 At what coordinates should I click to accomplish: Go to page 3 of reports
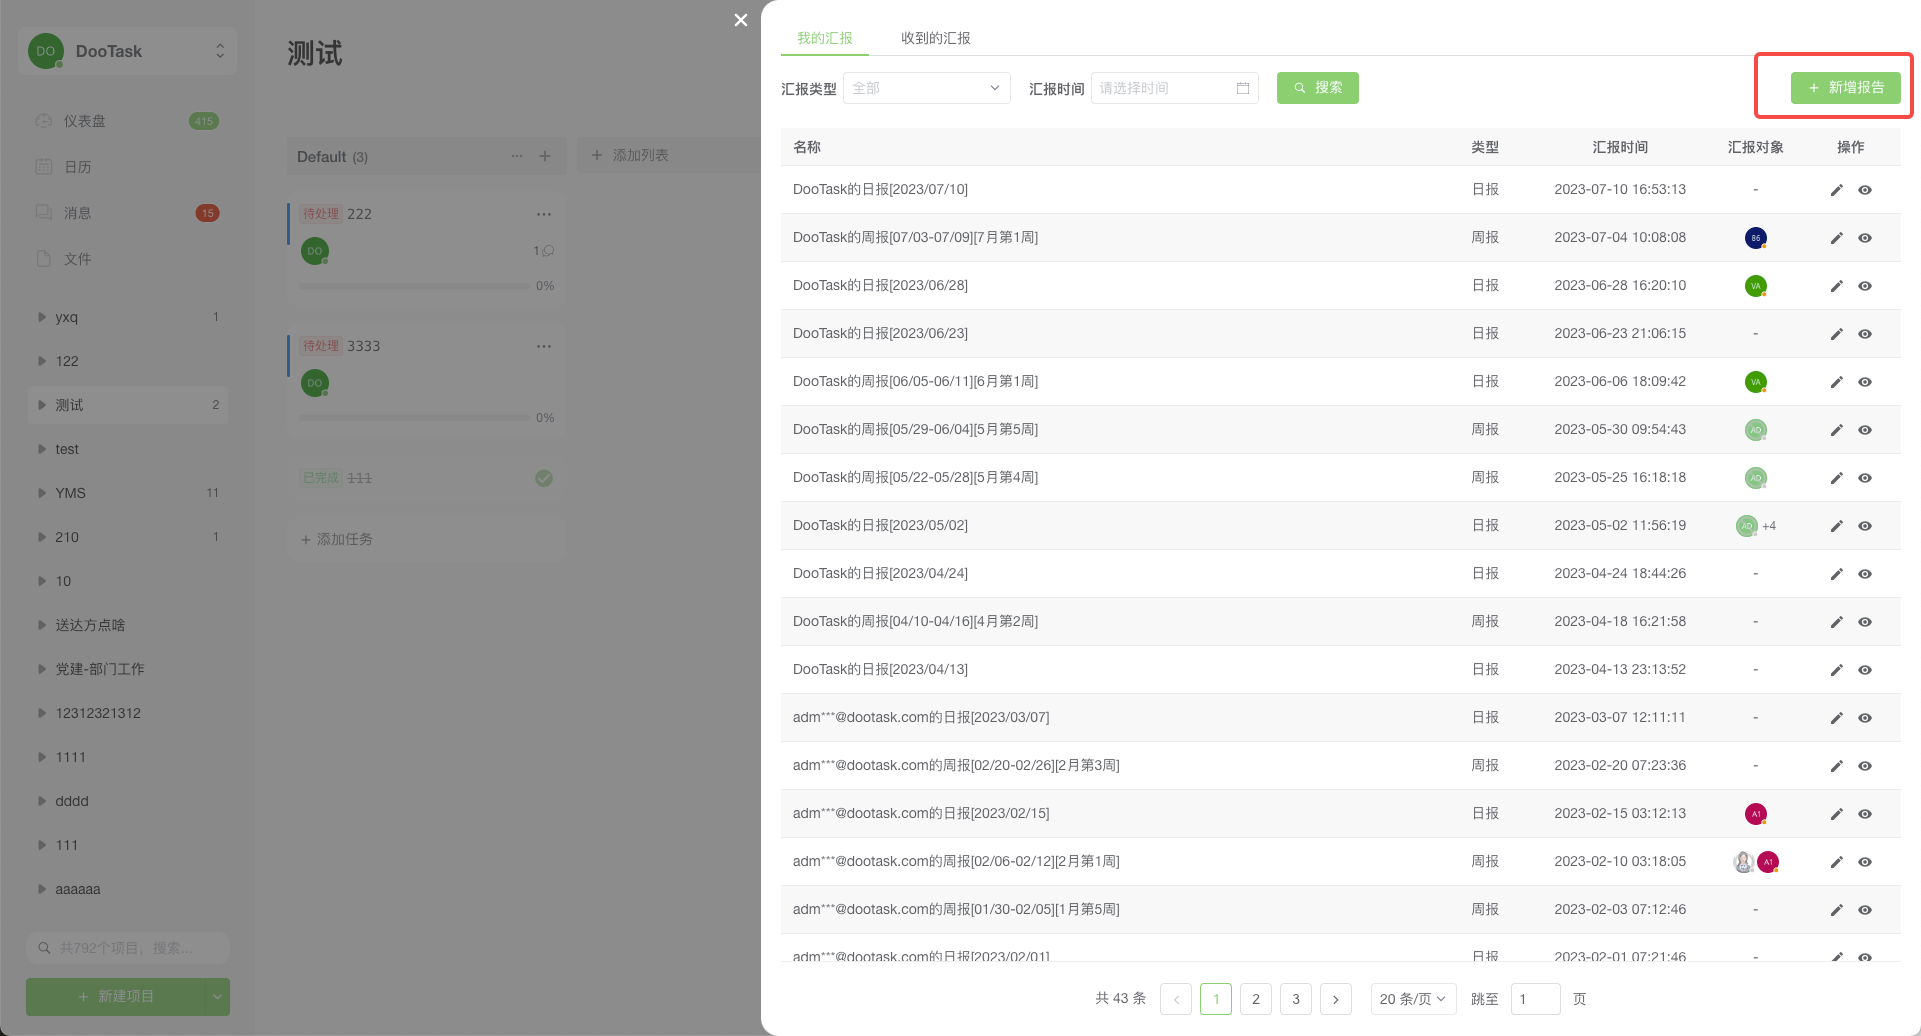pyautogui.click(x=1296, y=999)
